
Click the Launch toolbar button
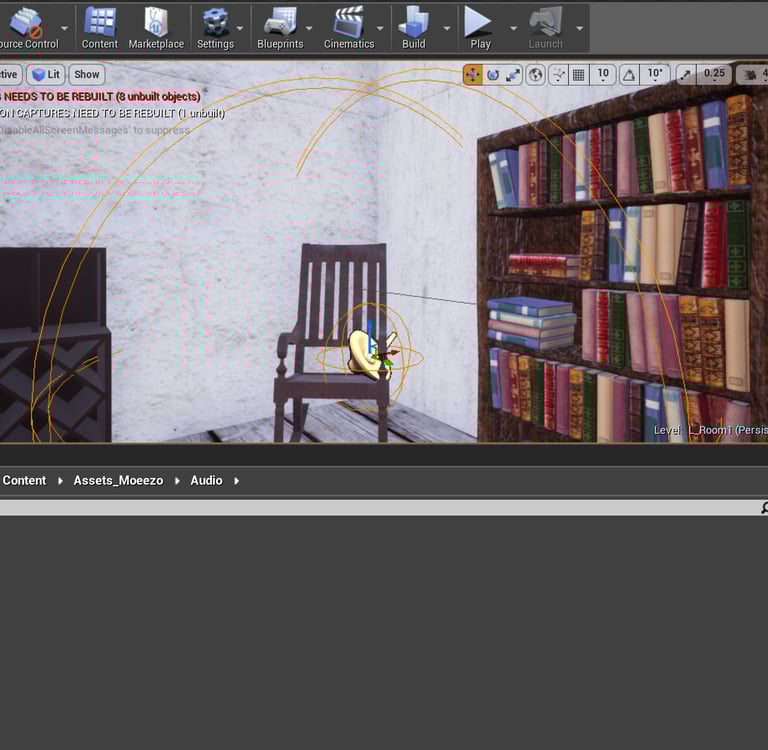point(545,28)
